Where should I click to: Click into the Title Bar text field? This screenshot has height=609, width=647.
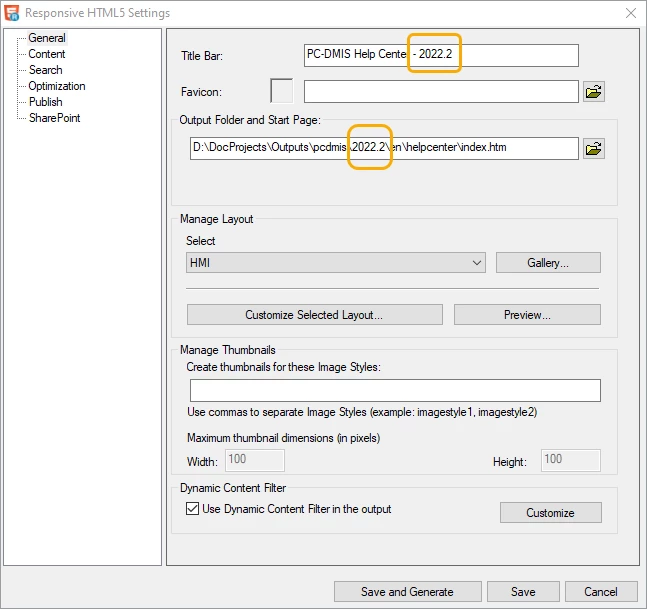point(441,55)
